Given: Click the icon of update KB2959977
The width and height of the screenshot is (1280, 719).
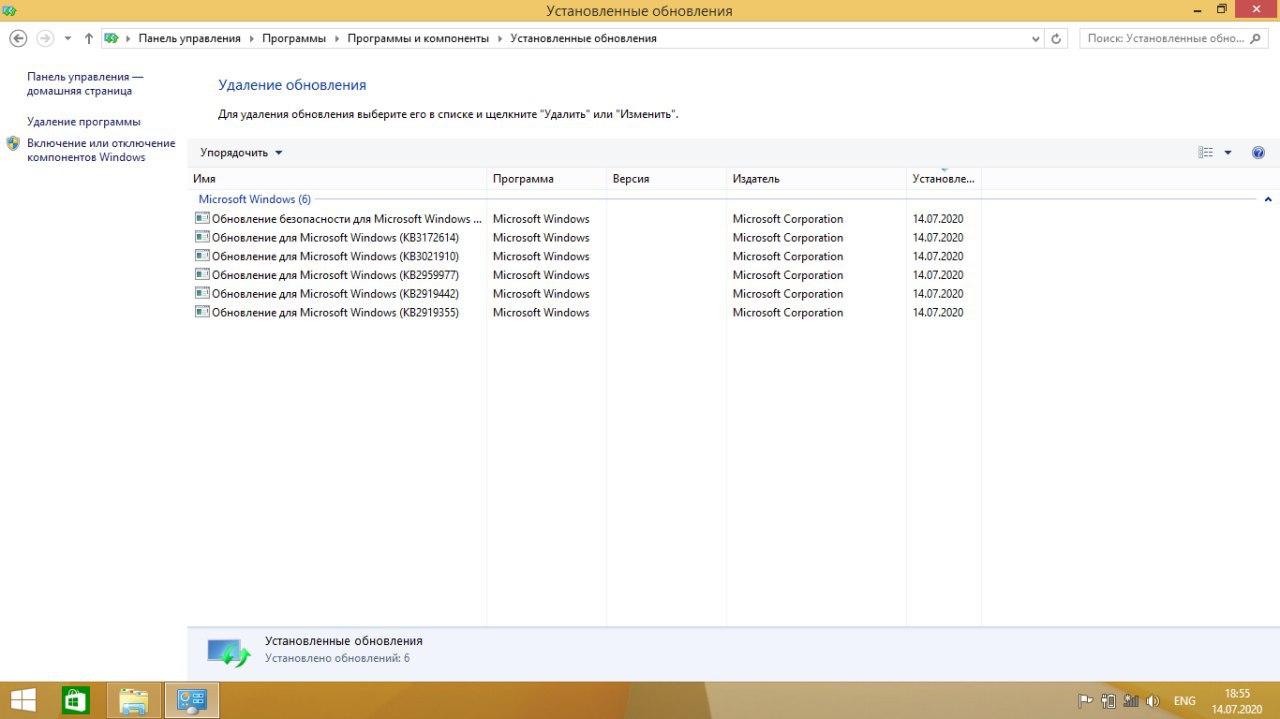Looking at the screenshot, I should tap(202, 274).
